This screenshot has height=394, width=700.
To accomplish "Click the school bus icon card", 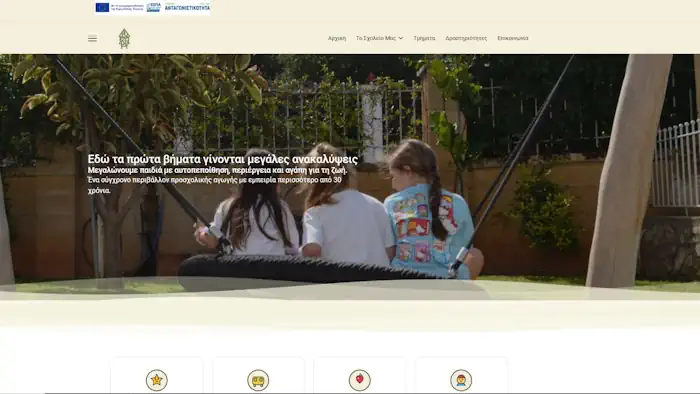I will 258,380.
